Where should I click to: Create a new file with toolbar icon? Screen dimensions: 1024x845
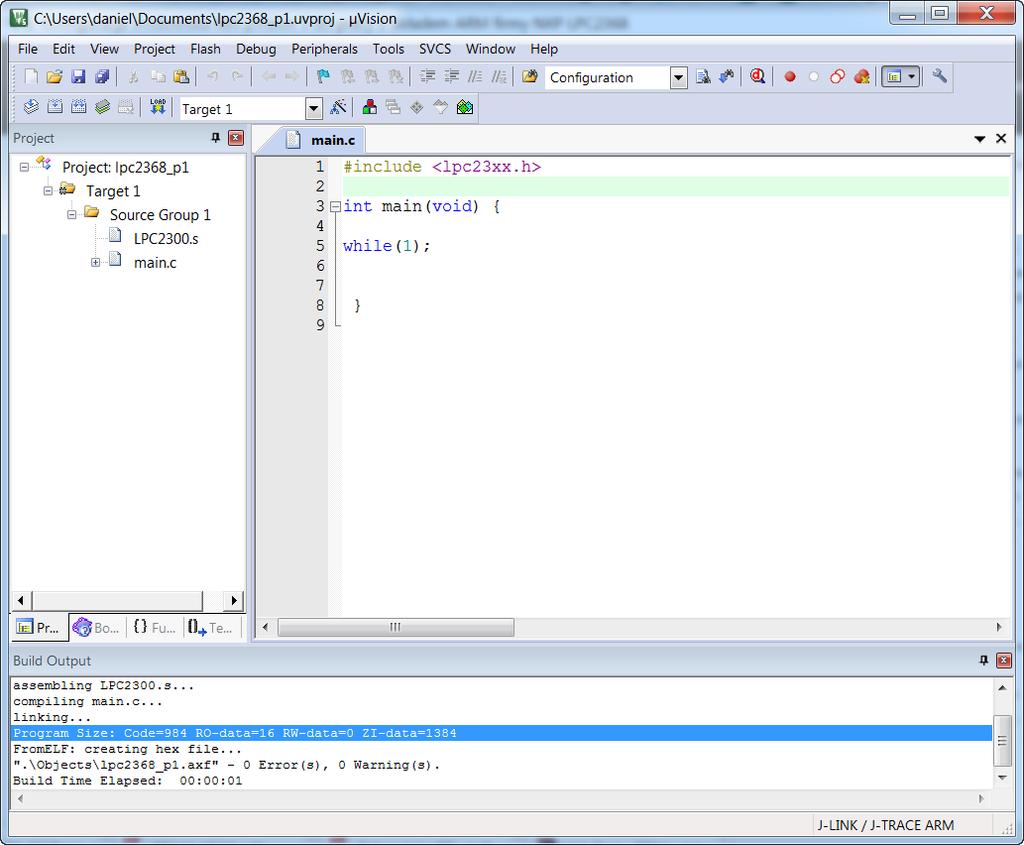(31, 77)
